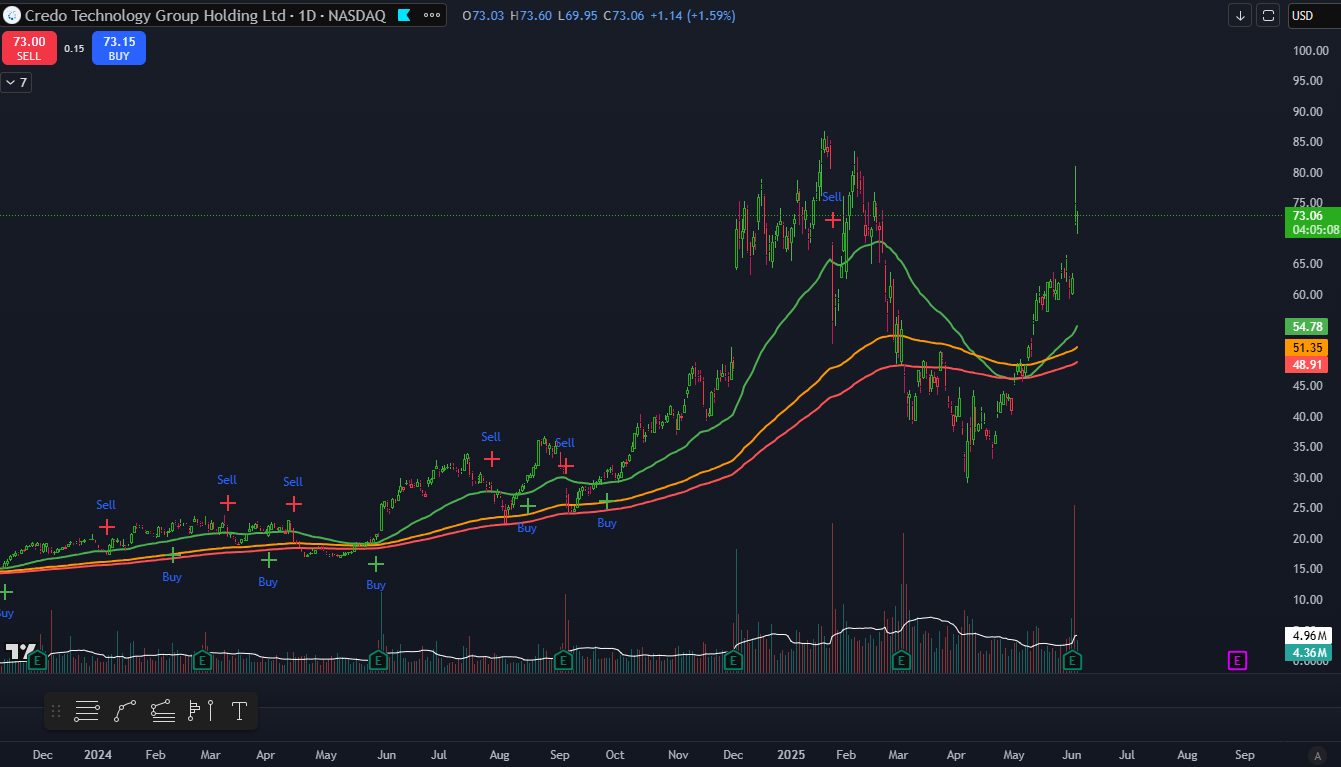Click the earnings E marker near June 2025
The image size is (1341, 767).
click(x=1073, y=660)
